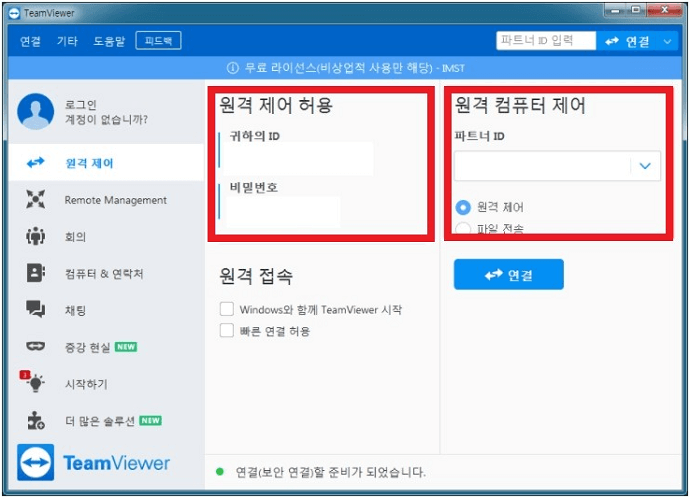Click the 귀하의 ID value field
Image resolution: width=689 pixels, height=497 pixels.
tap(298, 158)
